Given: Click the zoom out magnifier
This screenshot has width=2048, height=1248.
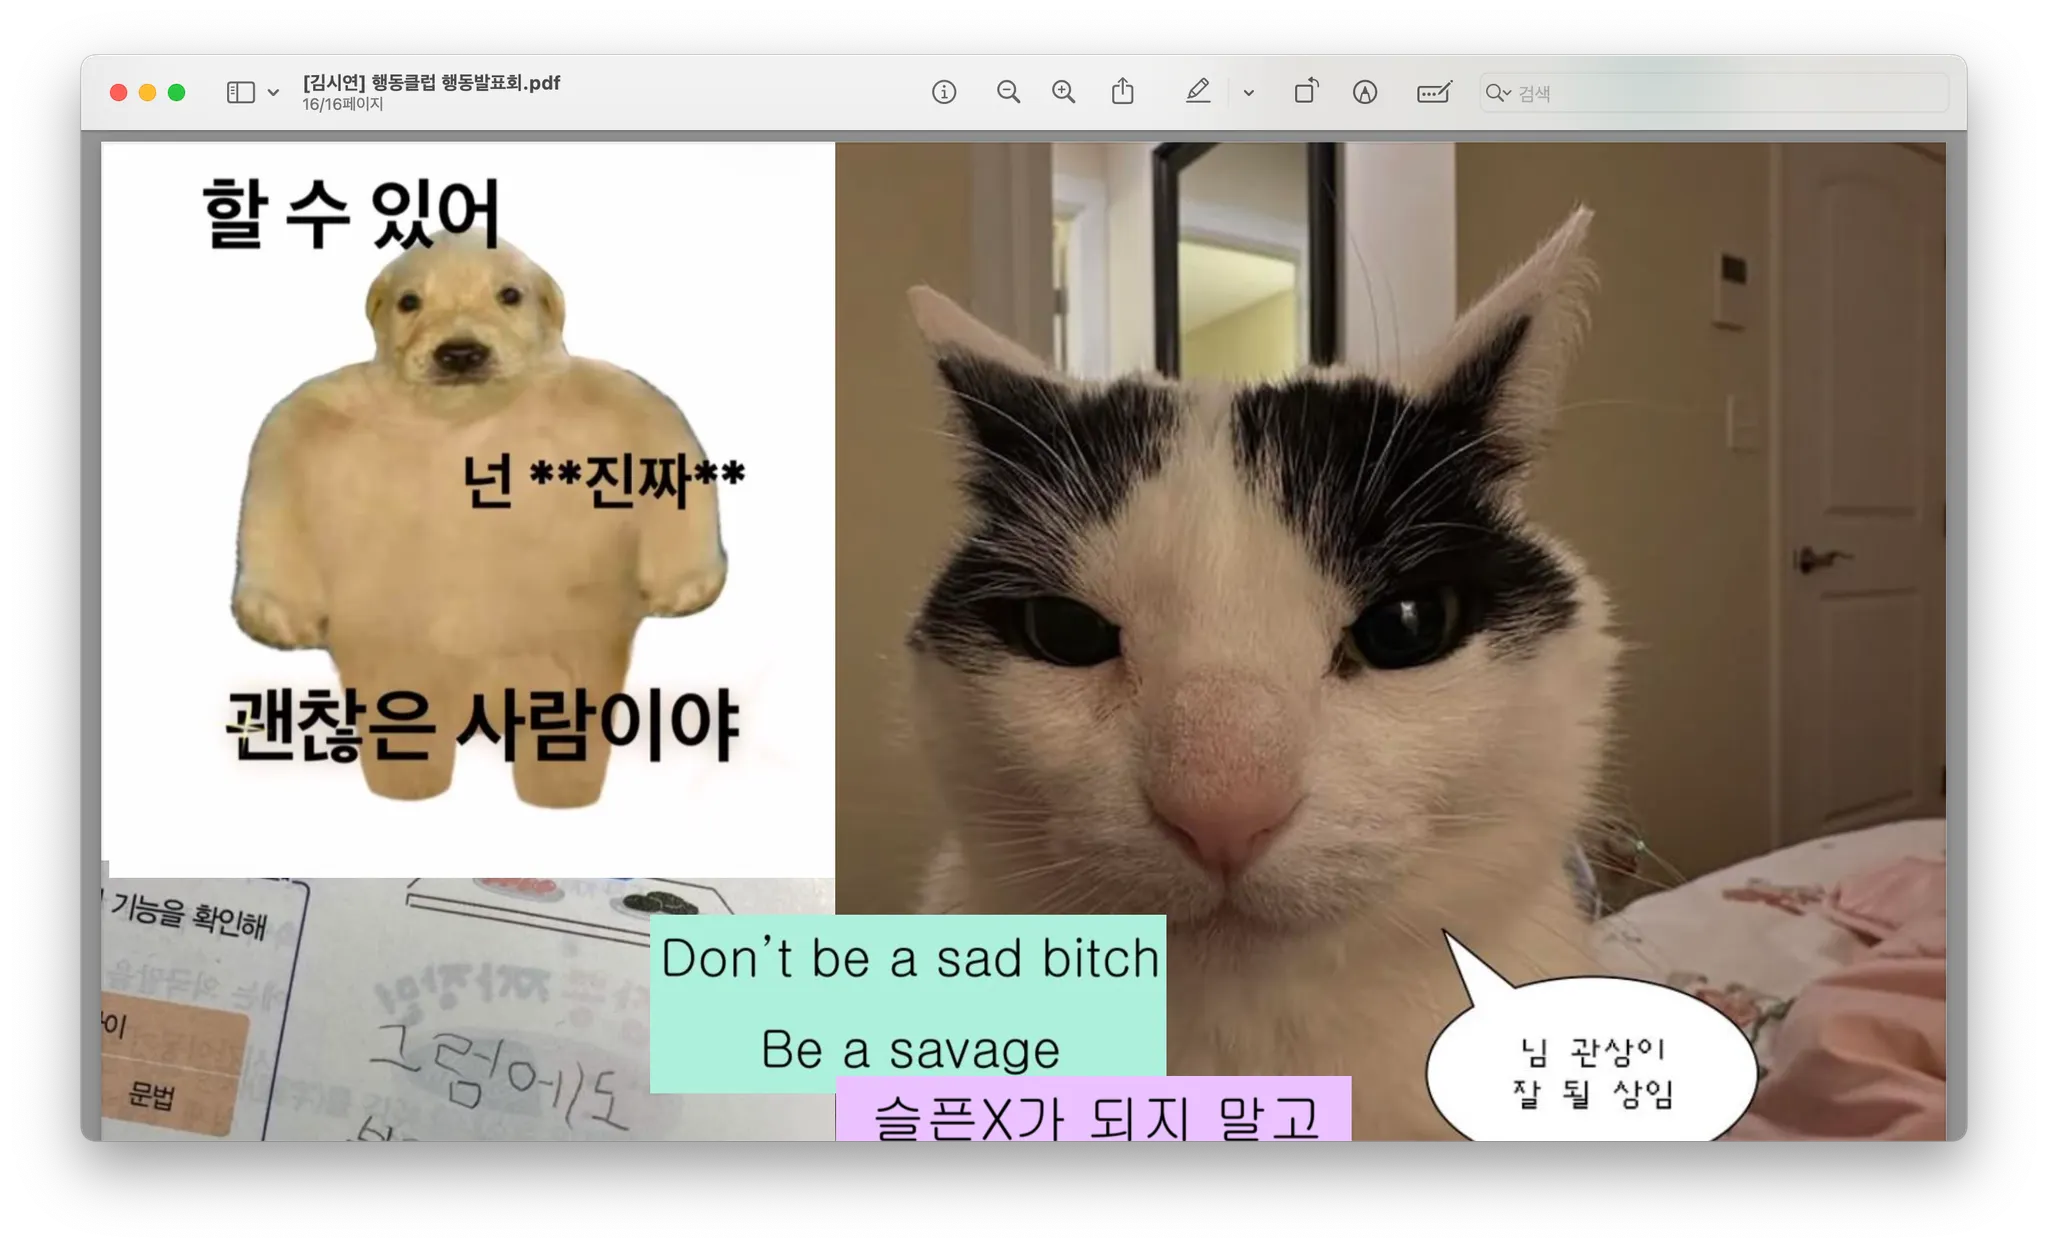Looking at the screenshot, I should (x=1008, y=92).
